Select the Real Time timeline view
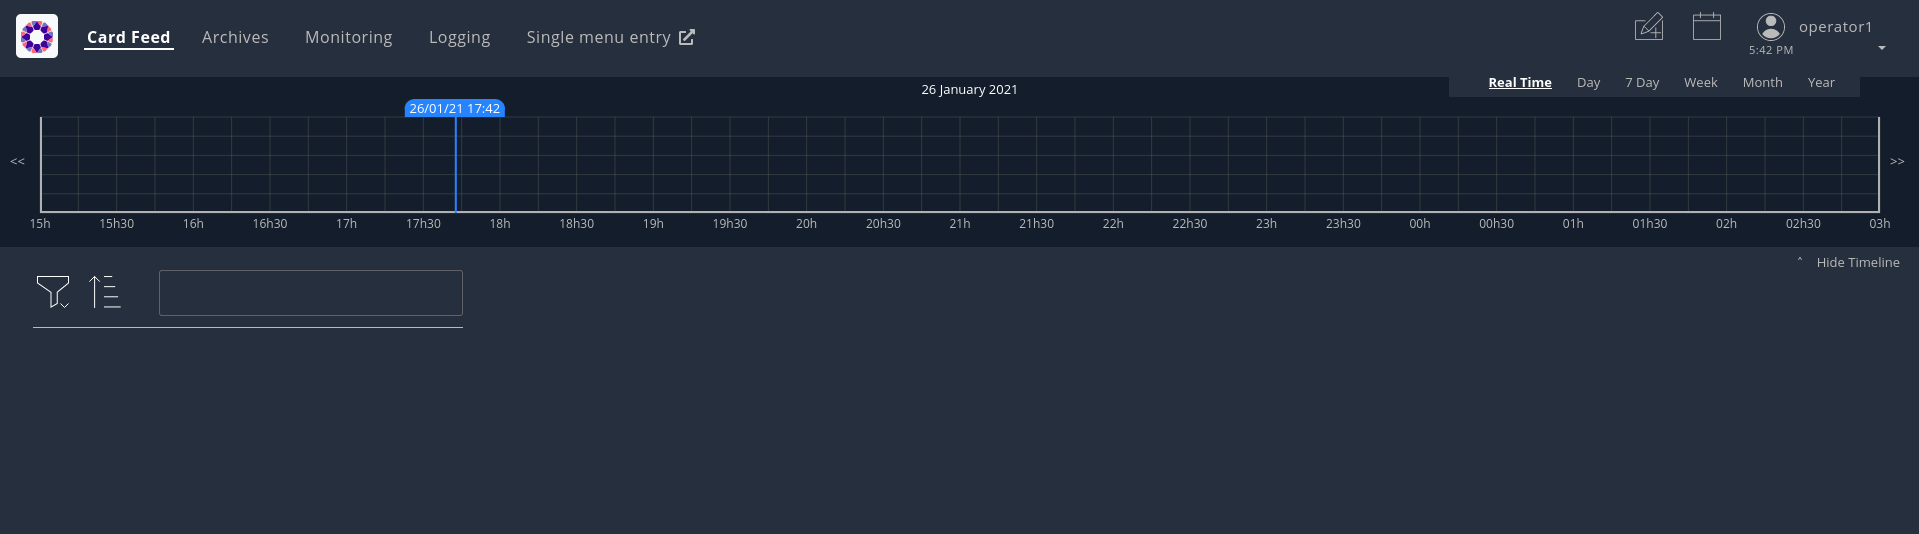The image size is (1919, 534). click(x=1519, y=83)
